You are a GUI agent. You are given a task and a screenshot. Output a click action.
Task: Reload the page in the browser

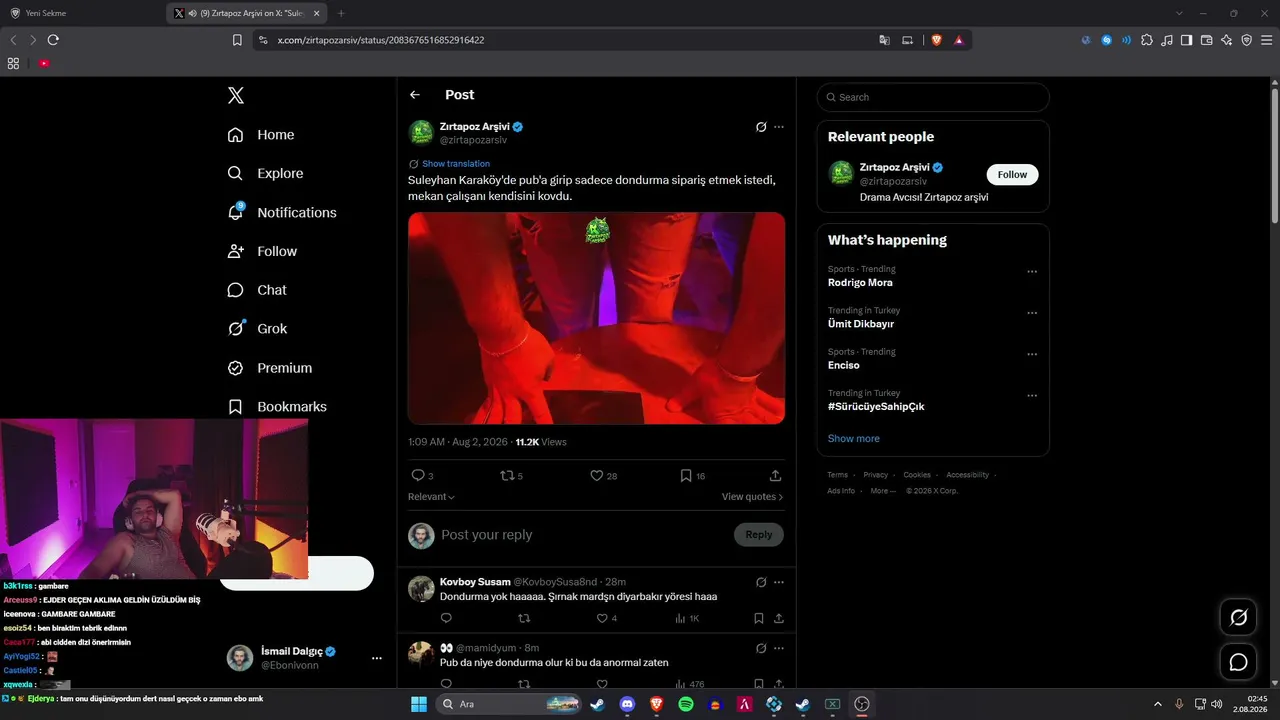(x=53, y=40)
